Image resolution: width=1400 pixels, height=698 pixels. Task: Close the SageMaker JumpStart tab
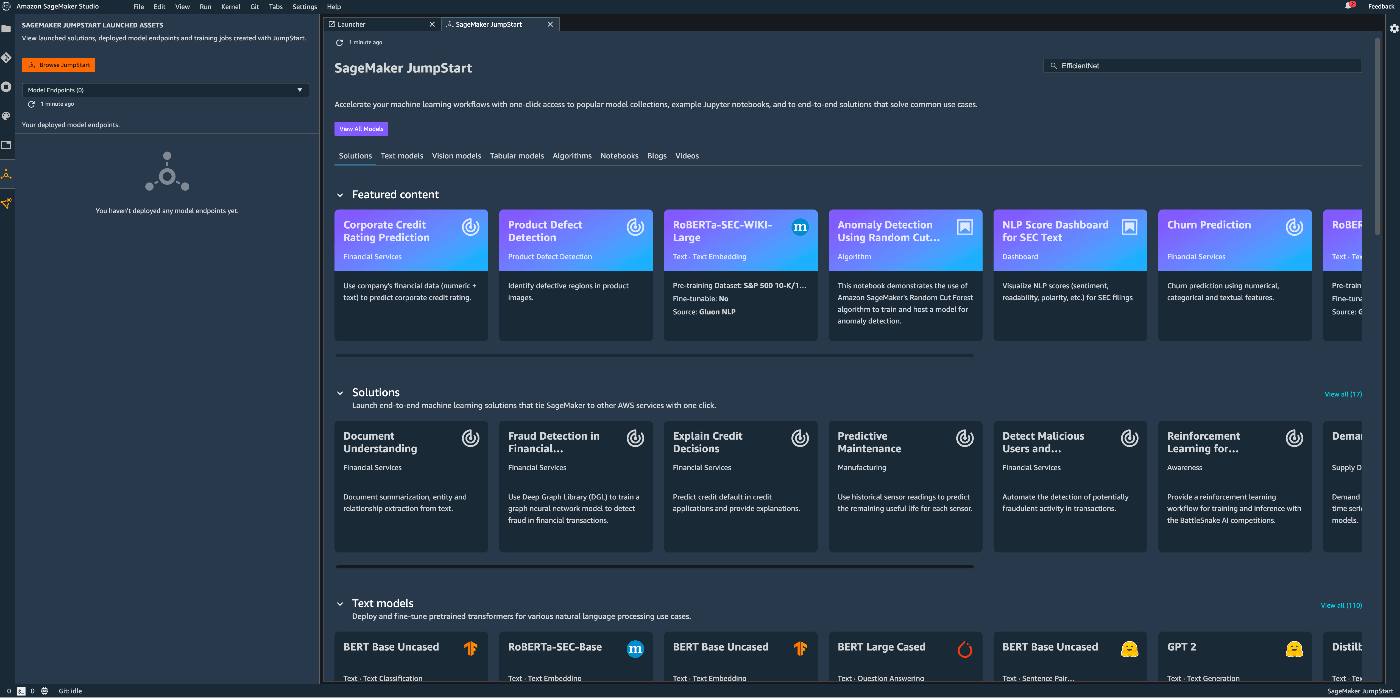click(x=551, y=23)
